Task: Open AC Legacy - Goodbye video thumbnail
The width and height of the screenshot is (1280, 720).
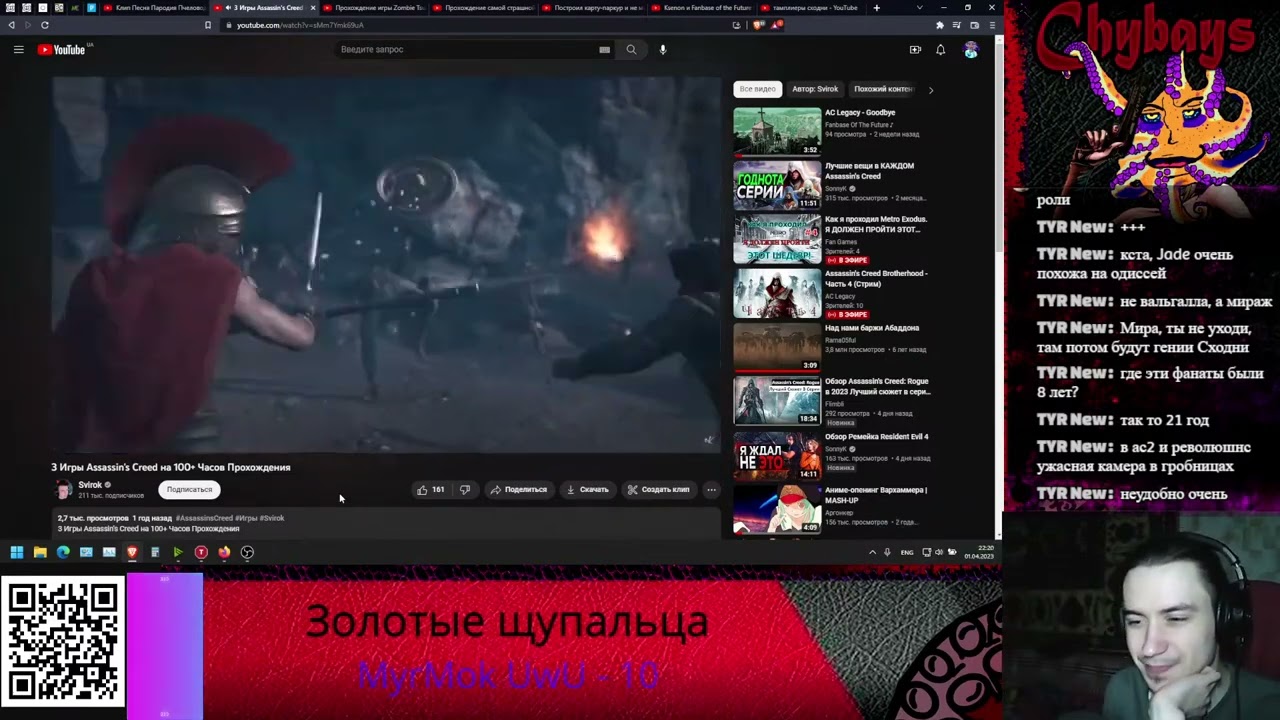Action: point(777,131)
